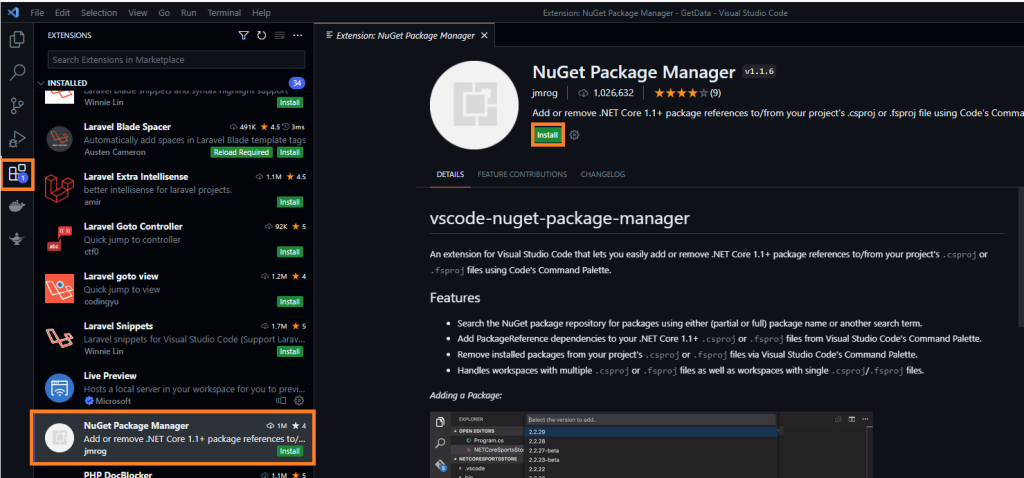Click Laravel Snippets extension icon
Image resolution: width=1024 pixels, height=478 pixels.
61,338
